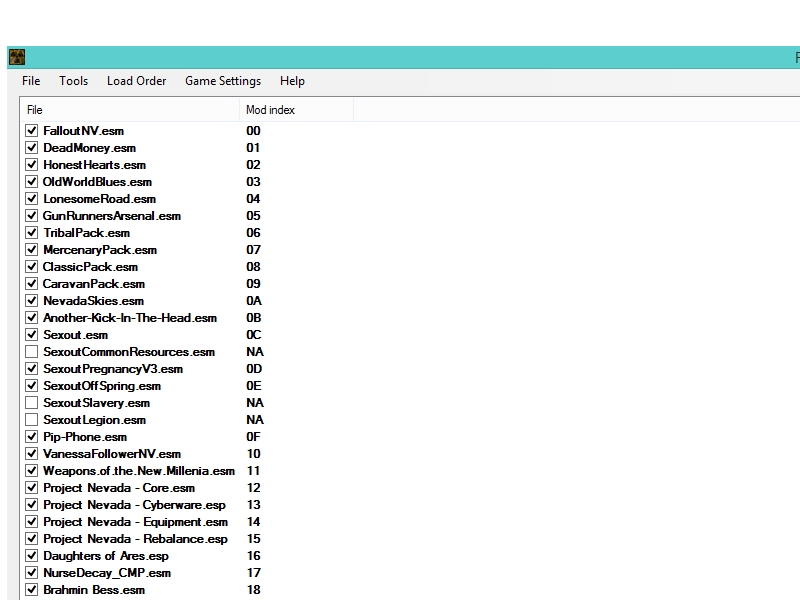Select the DeadMoney.esm file name
The image size is (800, 600).
[x=90, y=148]
